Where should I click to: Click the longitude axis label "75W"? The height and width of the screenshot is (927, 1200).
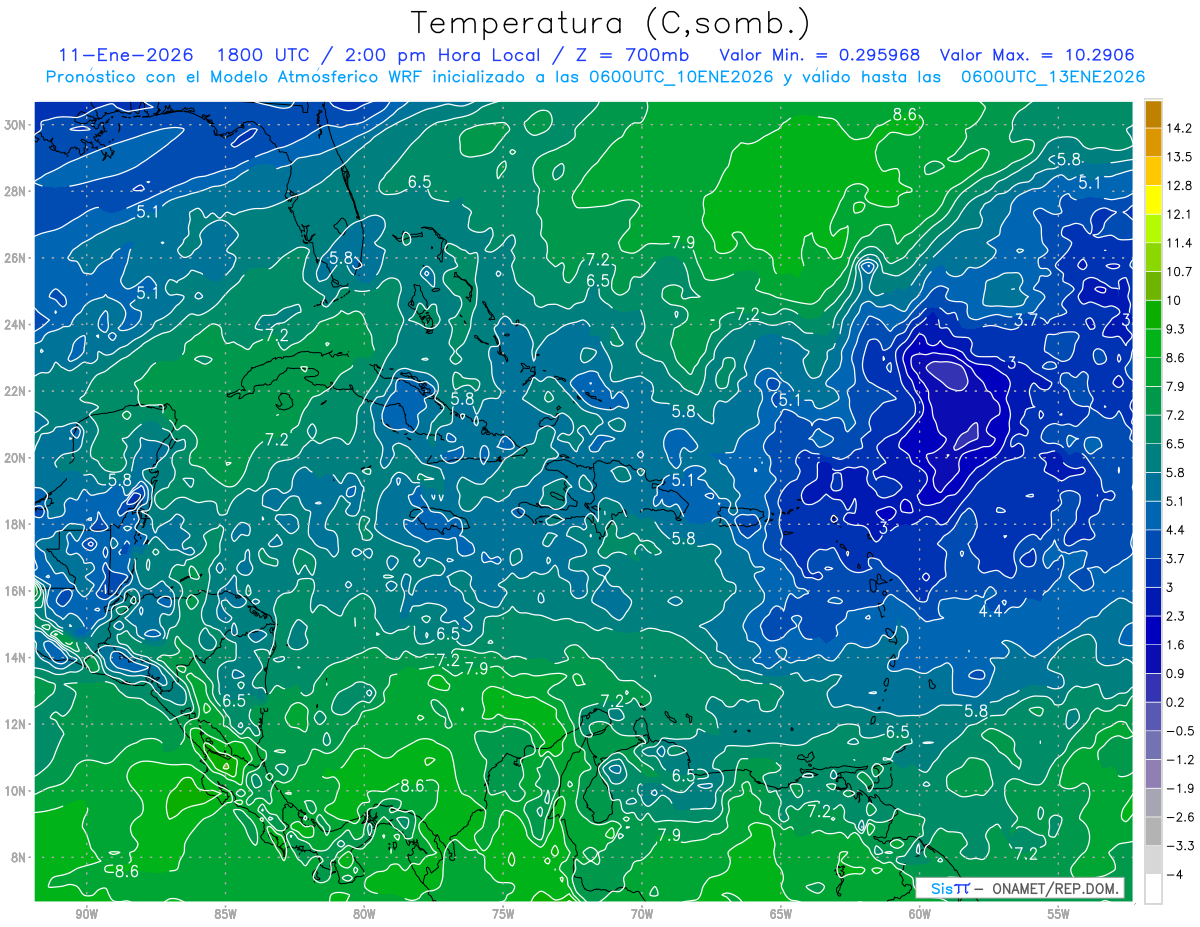pyautogui.click(x=503, y=915)
